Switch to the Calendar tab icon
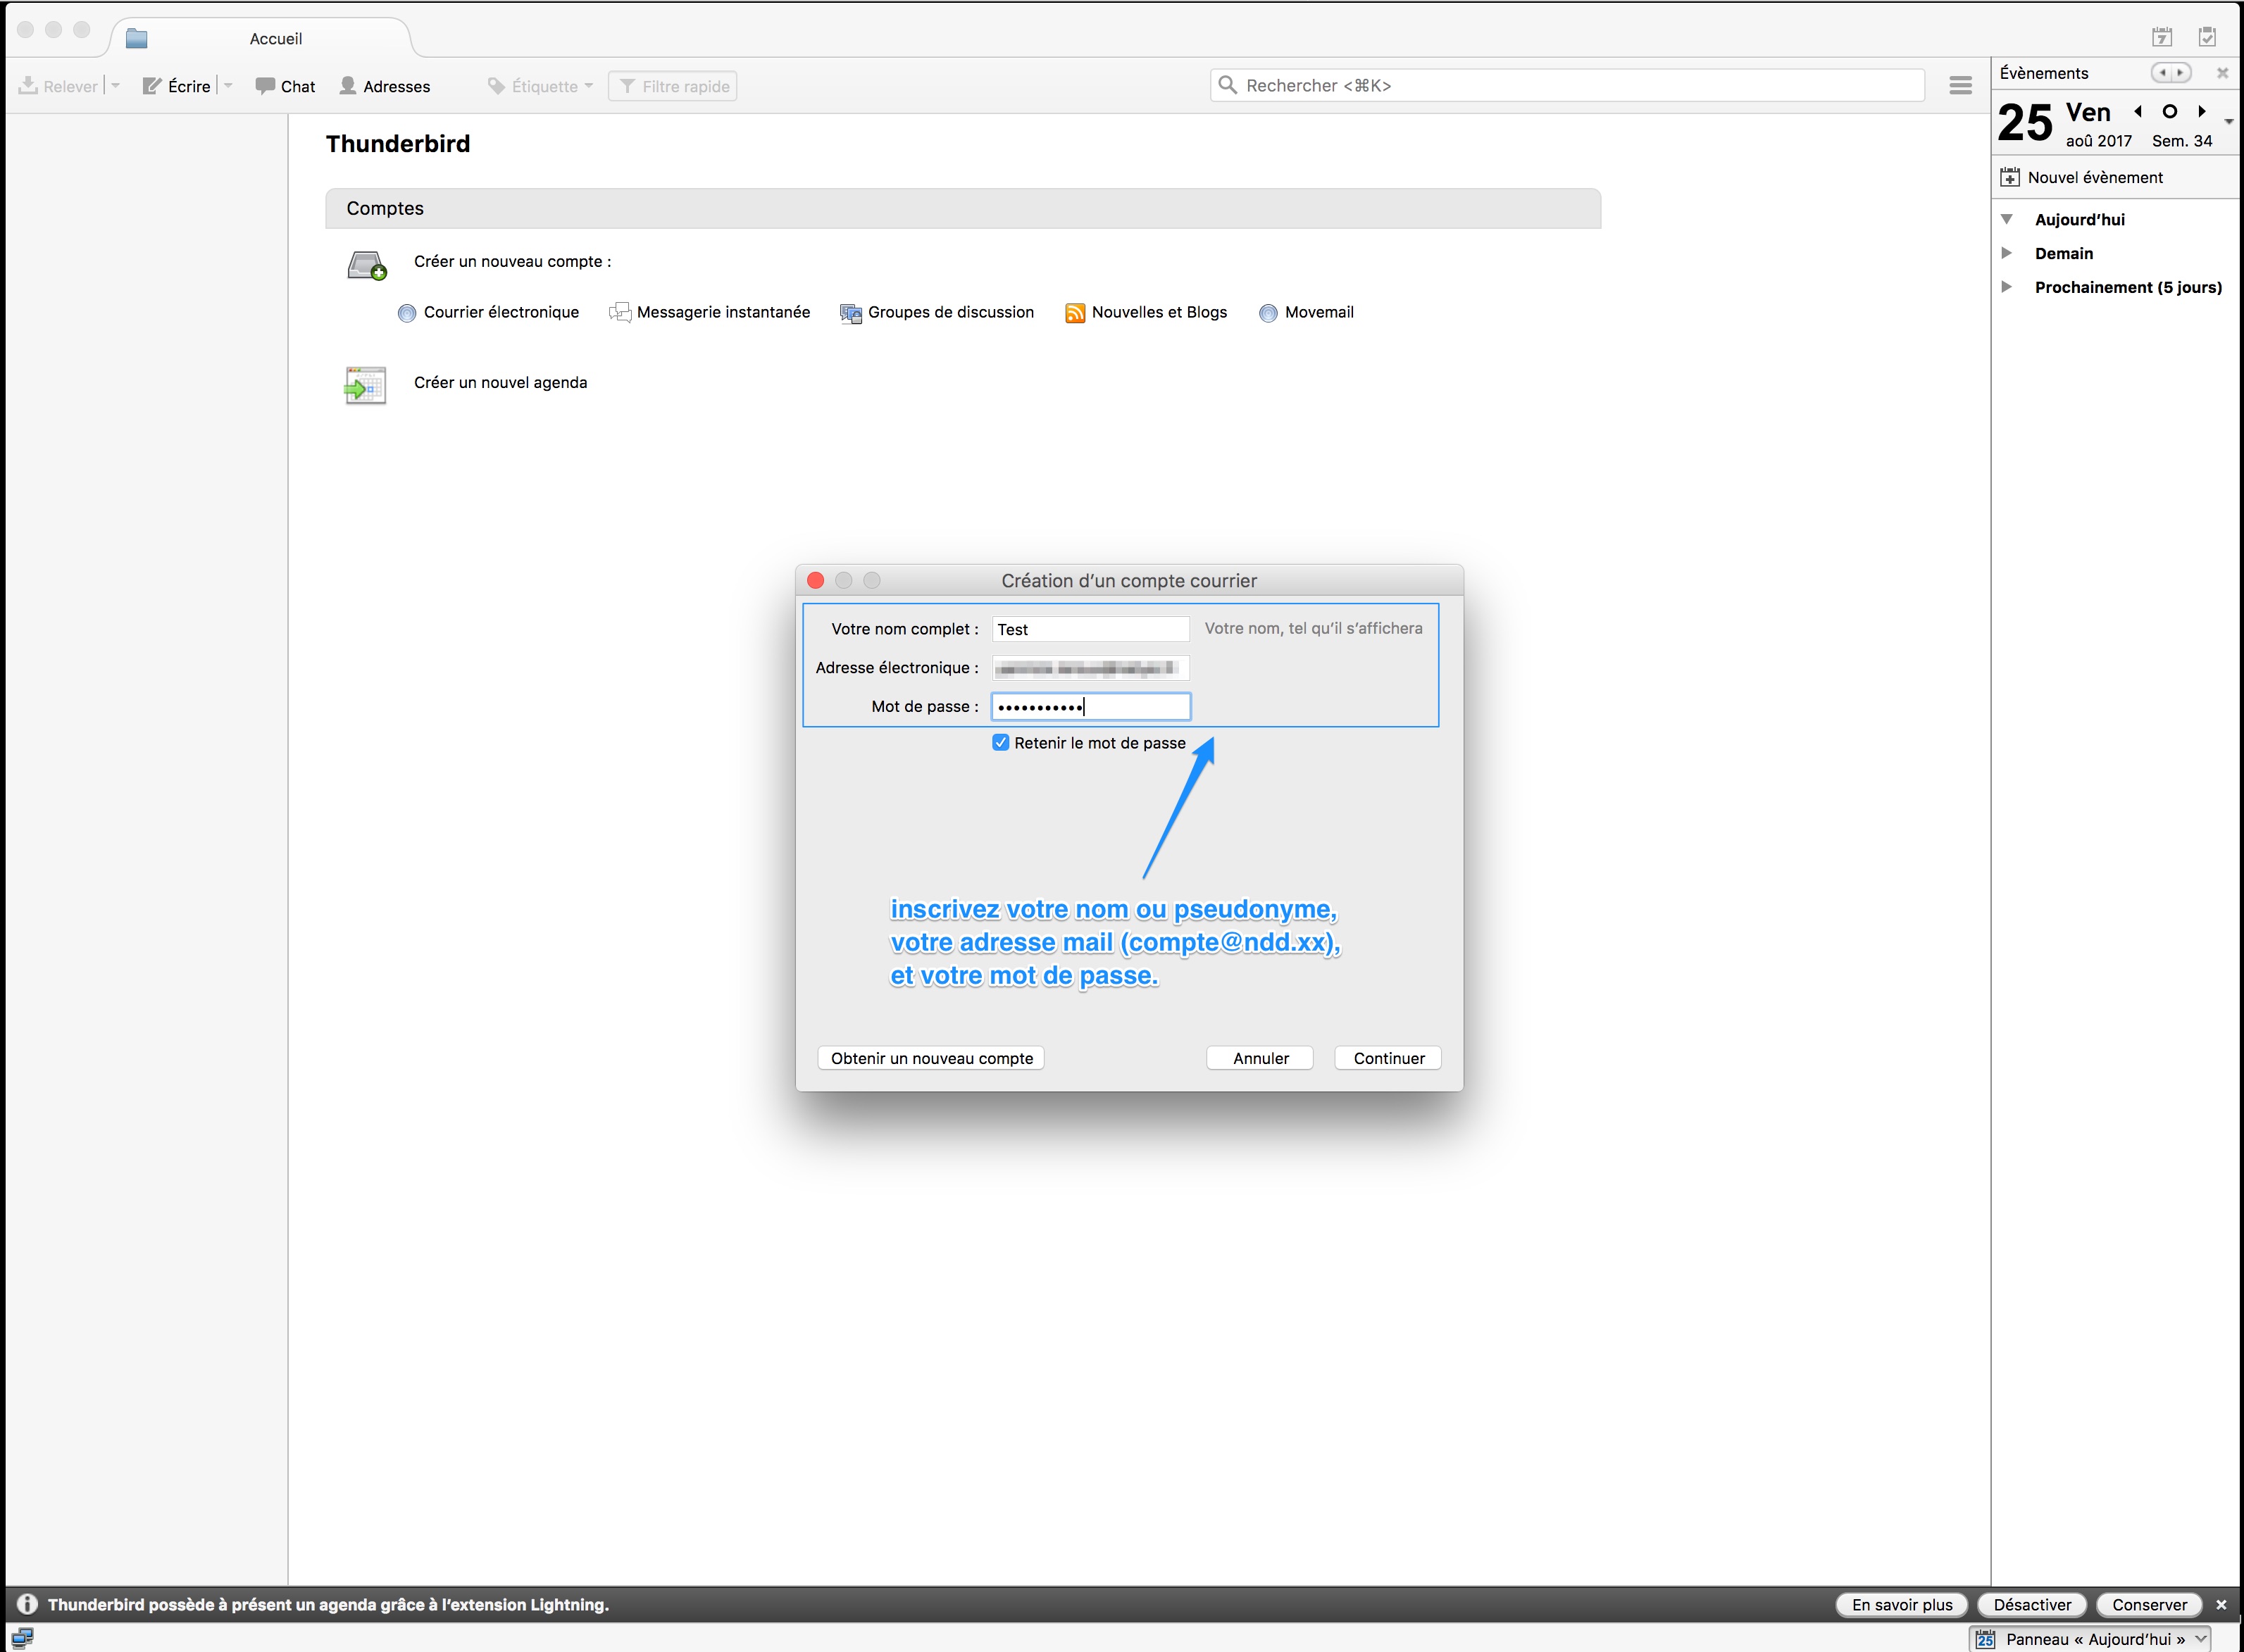Screen dimensions: 2244x1652 click(2162, 37)
